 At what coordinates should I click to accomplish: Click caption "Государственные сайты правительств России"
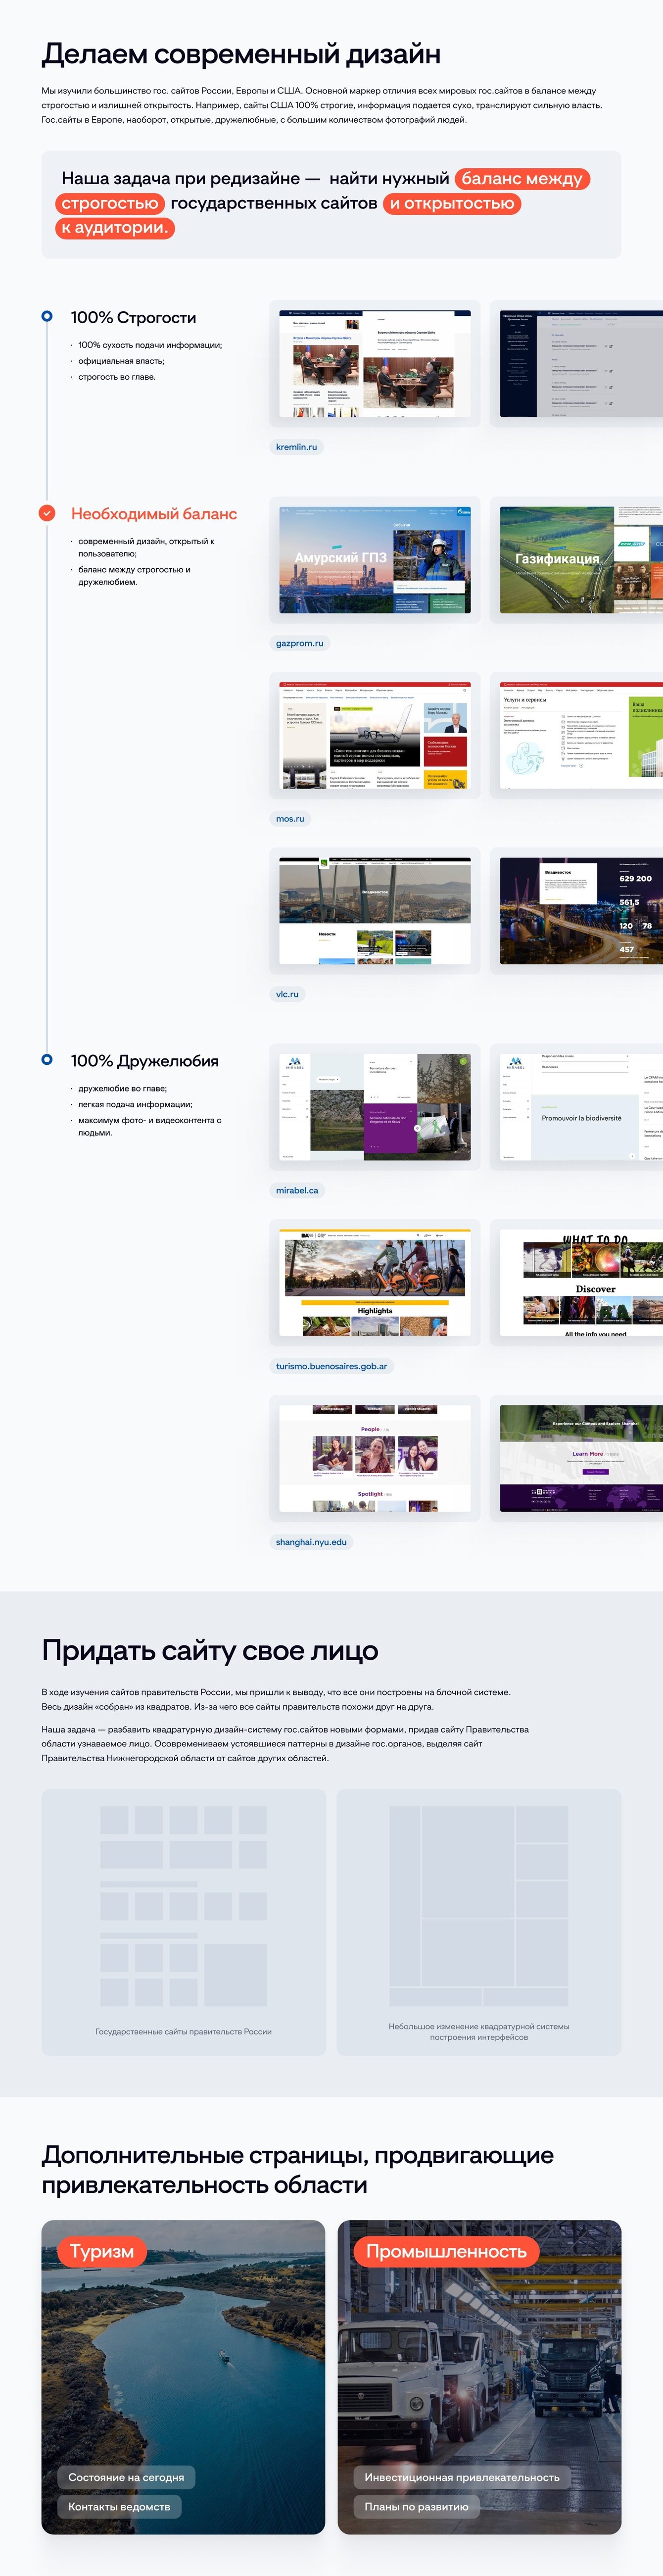[x=183, y=2031]
